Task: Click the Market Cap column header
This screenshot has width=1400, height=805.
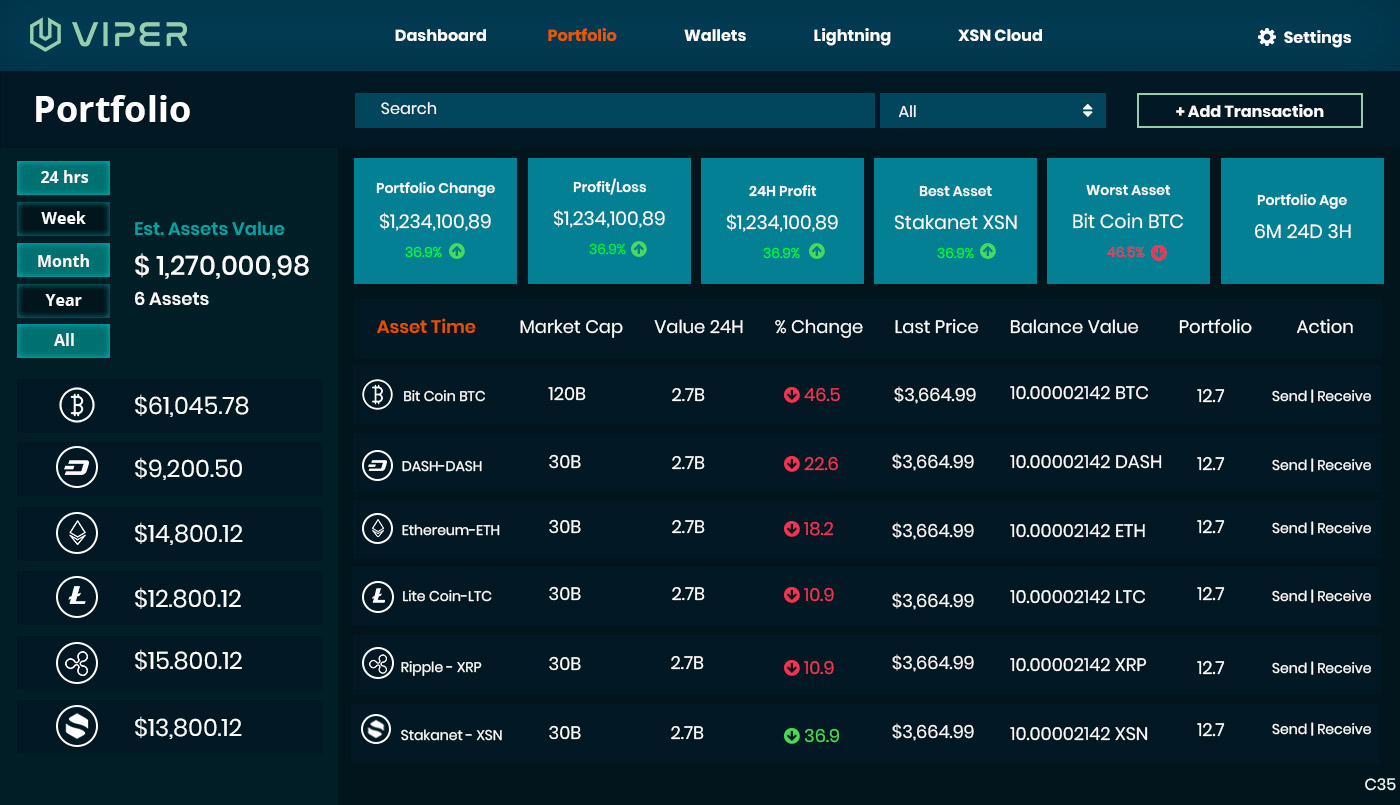Action: pyautogui.click(x=571, y=327)
